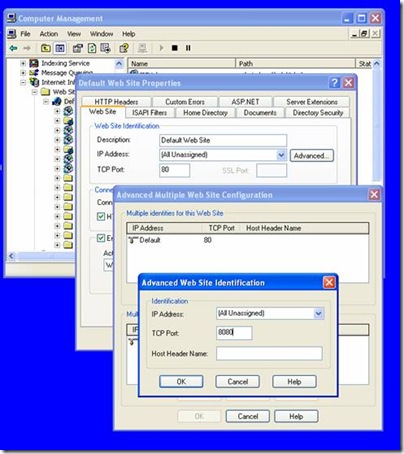Click the Message Queuing tree icon
This screenshot has width=404, height=454.
[34, 72]
